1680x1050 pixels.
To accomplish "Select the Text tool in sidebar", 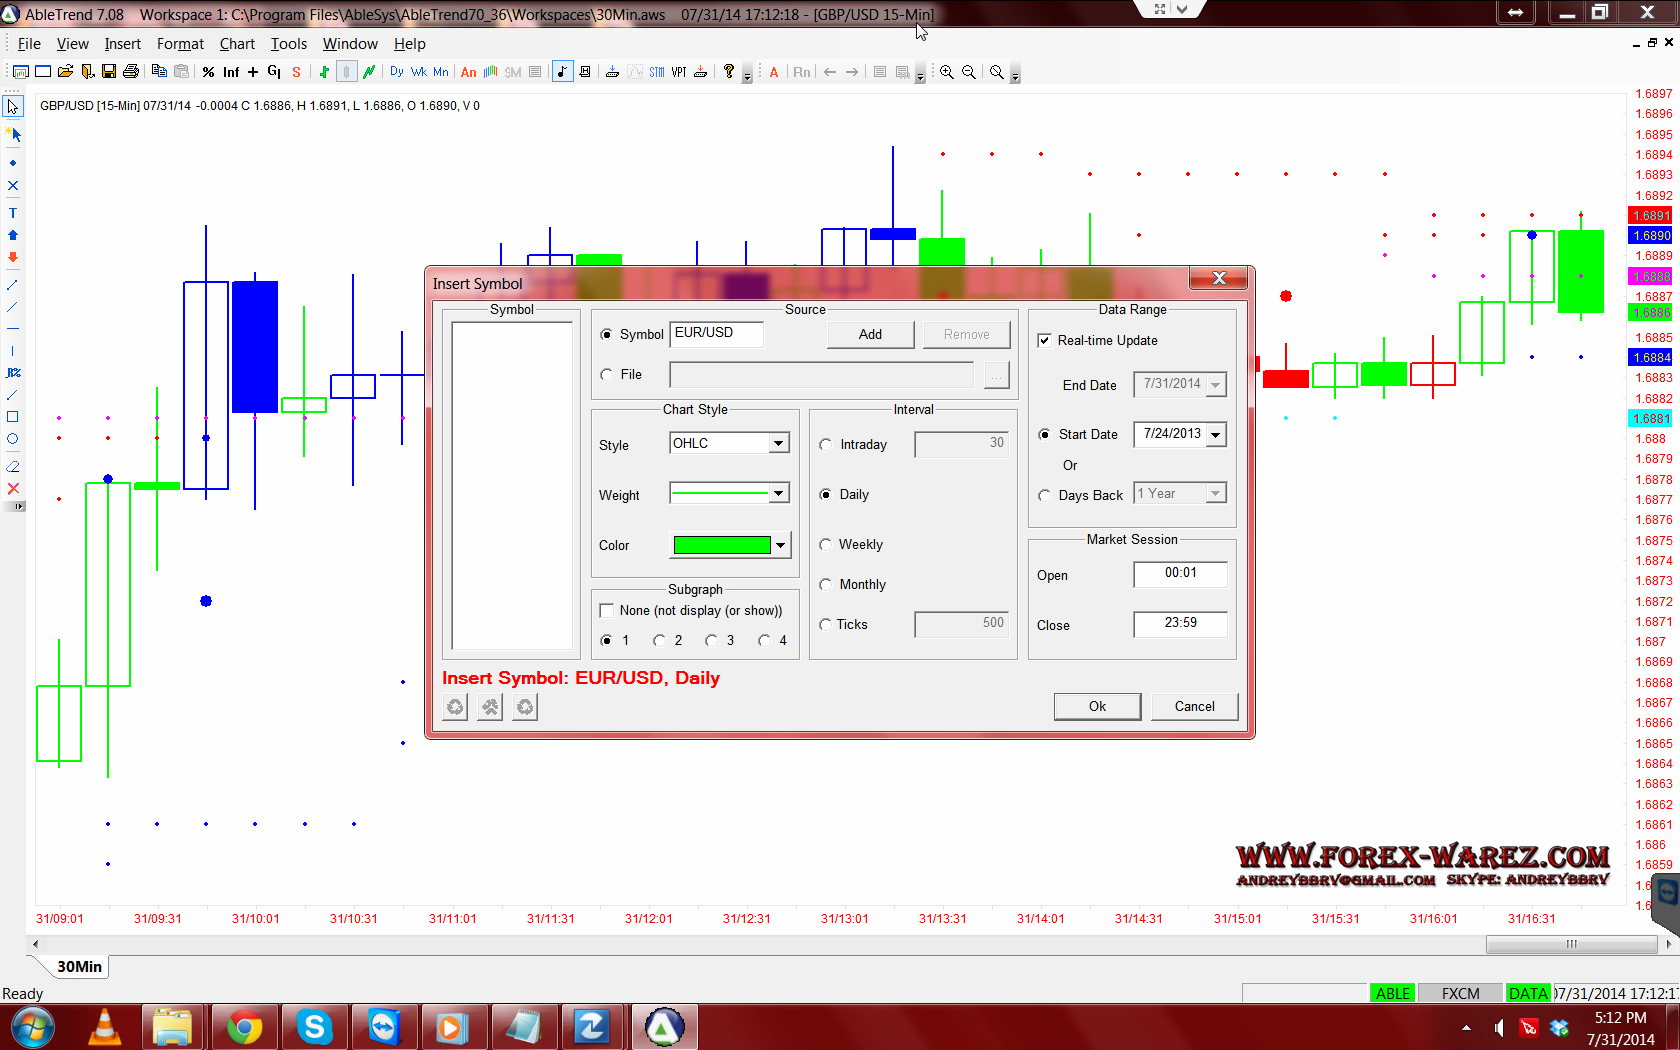I will pos(13,213).
